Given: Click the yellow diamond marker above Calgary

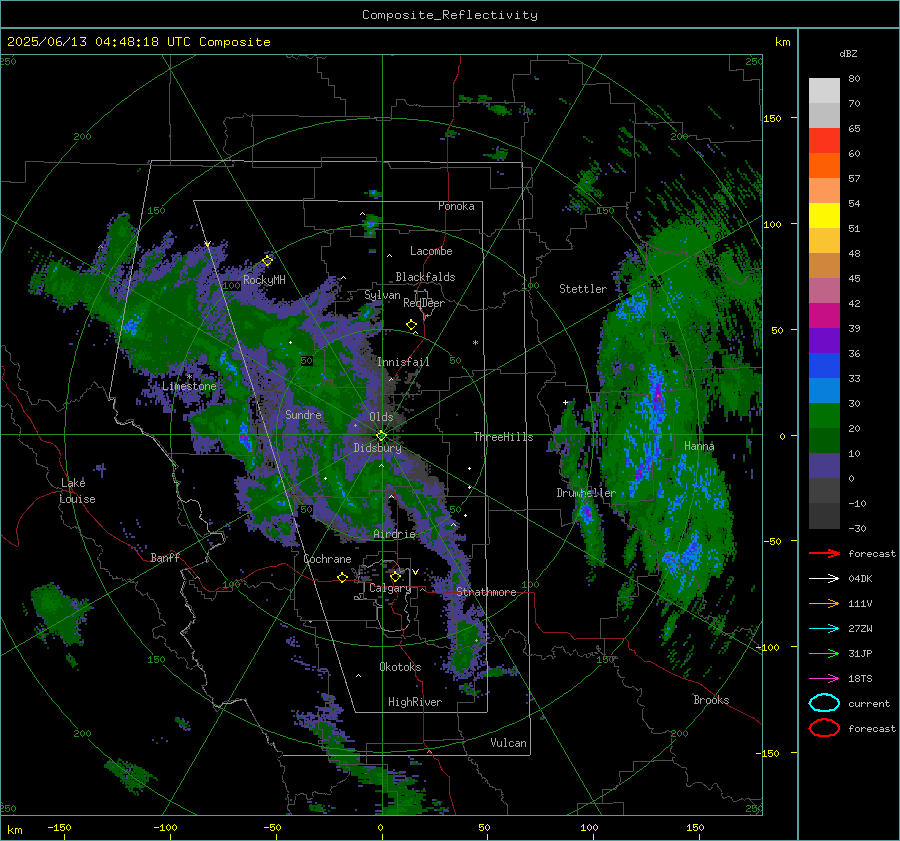Looking at the screenshot, I should pyautogui.click(x=395, y=576).
